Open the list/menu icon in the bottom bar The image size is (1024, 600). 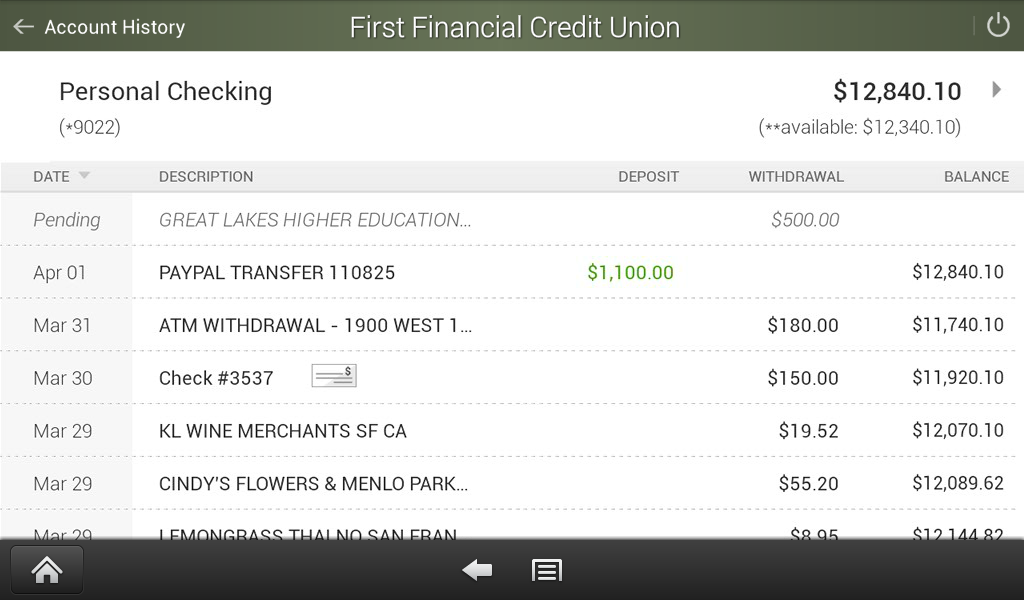[x=546, y=569]
